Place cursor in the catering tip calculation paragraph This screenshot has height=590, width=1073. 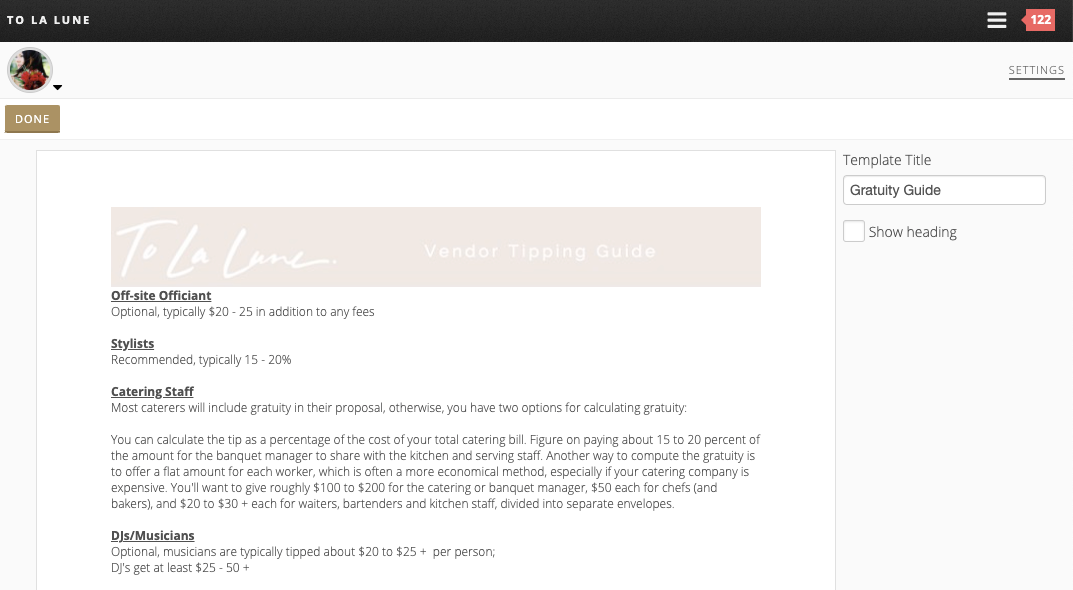pos(435,472)
